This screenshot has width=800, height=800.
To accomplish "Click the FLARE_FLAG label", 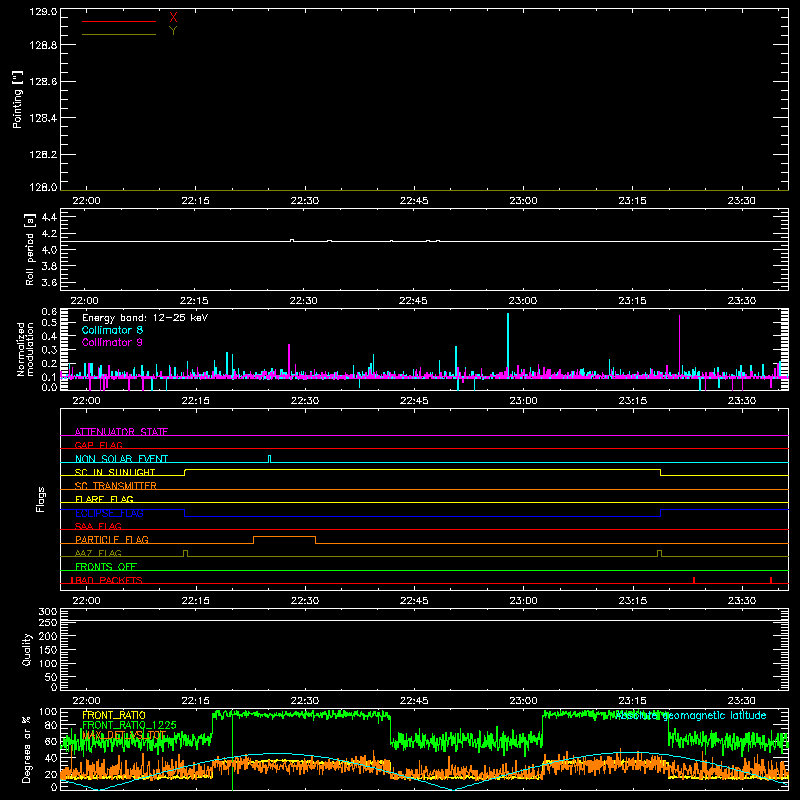I will click(x=104, y=499).
